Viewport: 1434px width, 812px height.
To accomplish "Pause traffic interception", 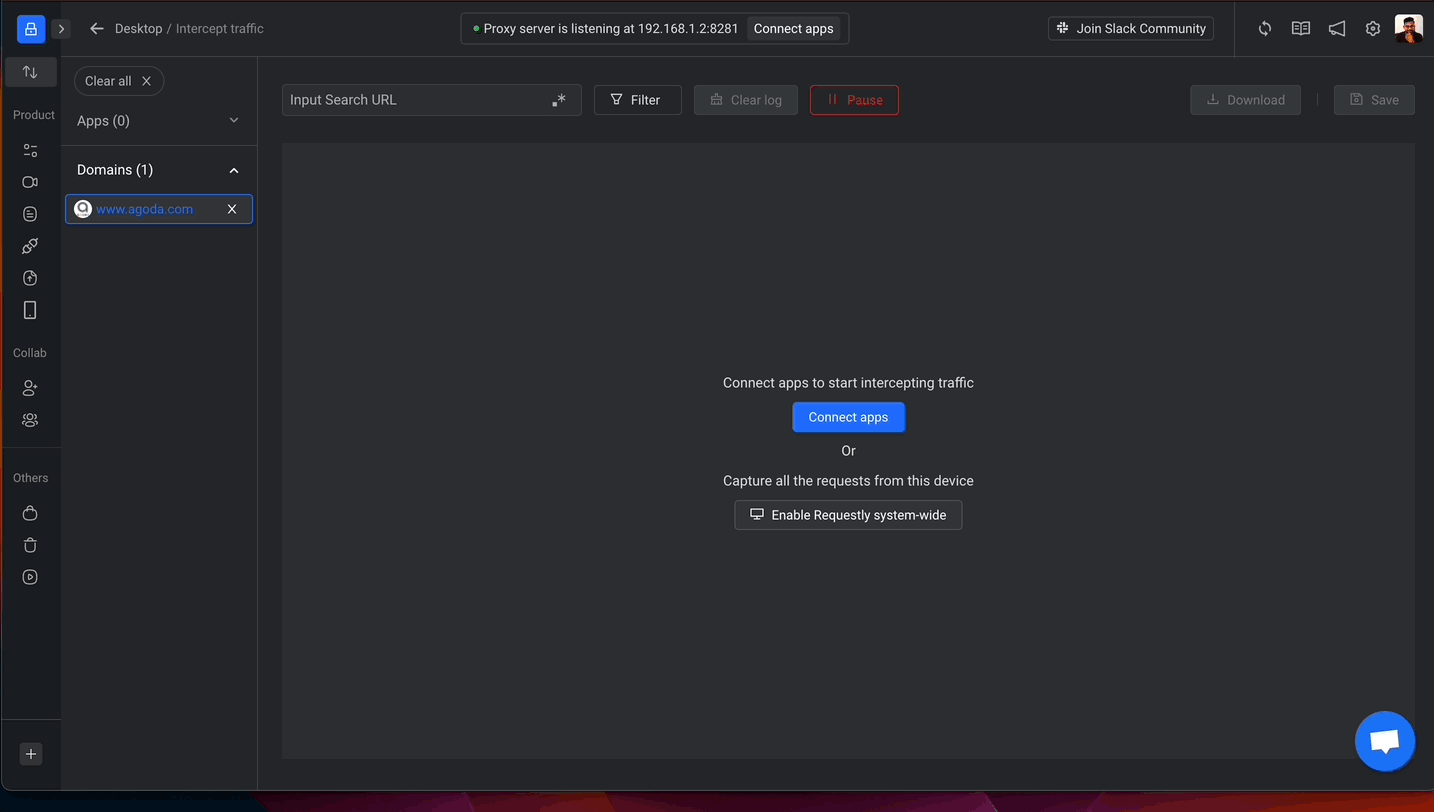I will (x=854, y=100).
